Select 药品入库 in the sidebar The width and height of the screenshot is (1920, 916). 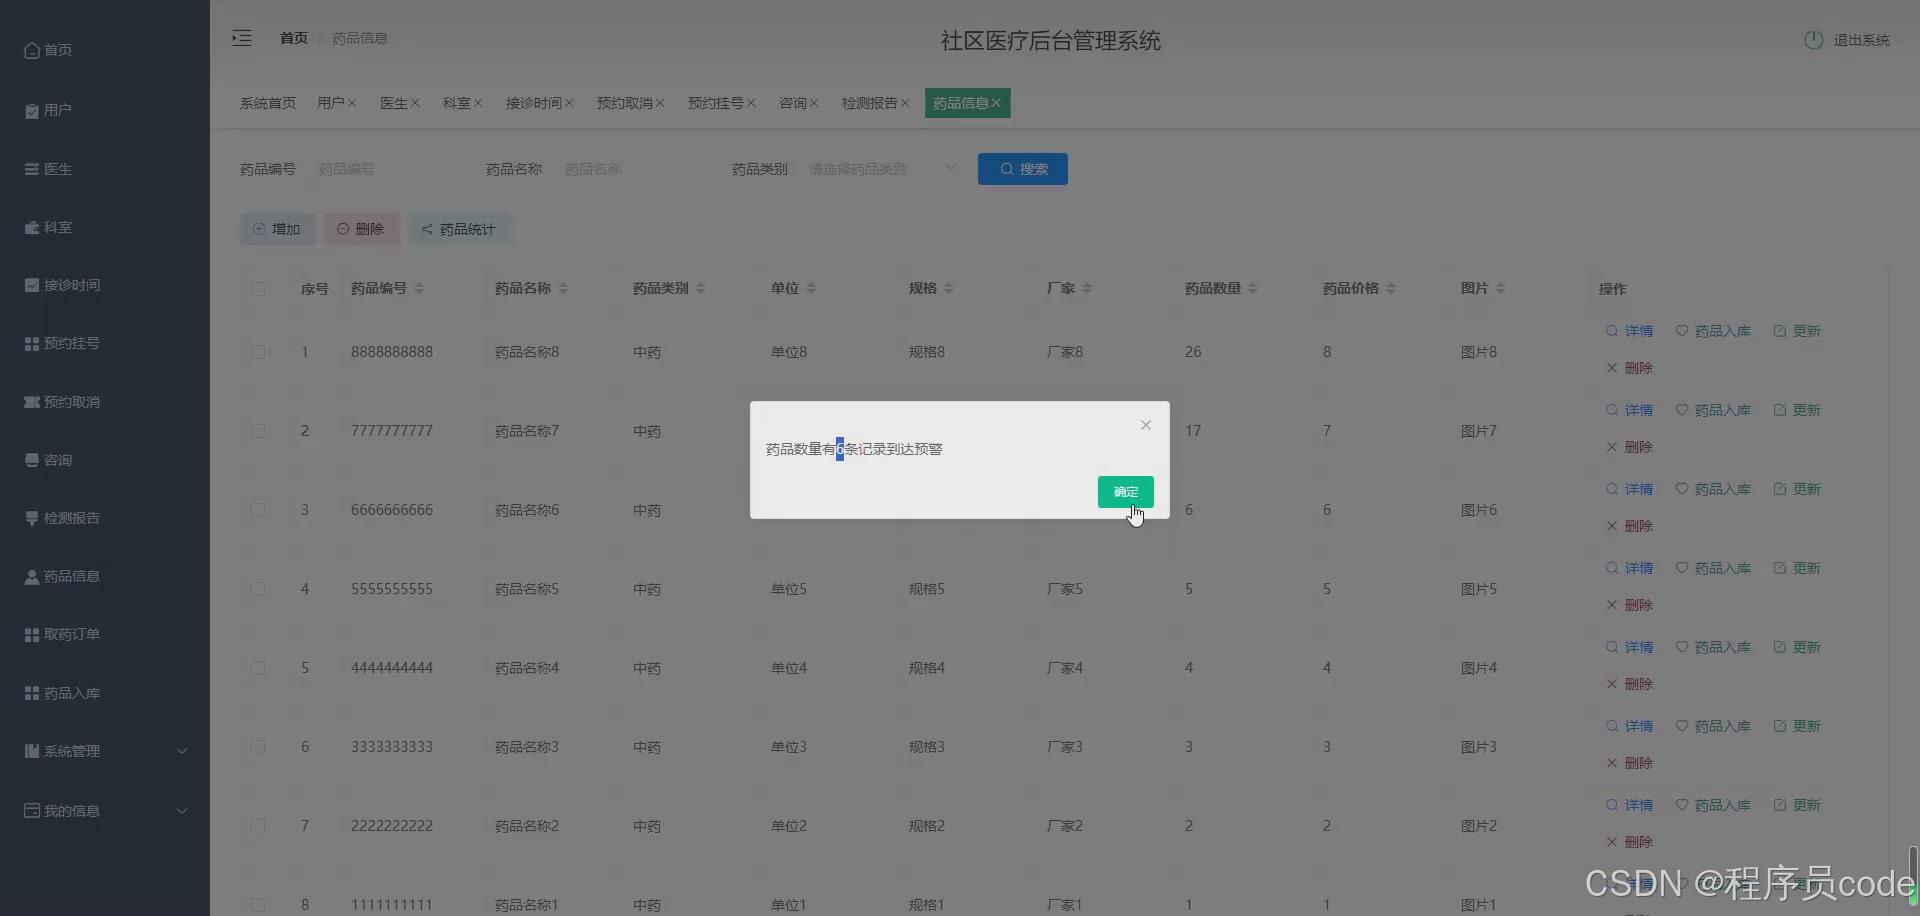70,692
